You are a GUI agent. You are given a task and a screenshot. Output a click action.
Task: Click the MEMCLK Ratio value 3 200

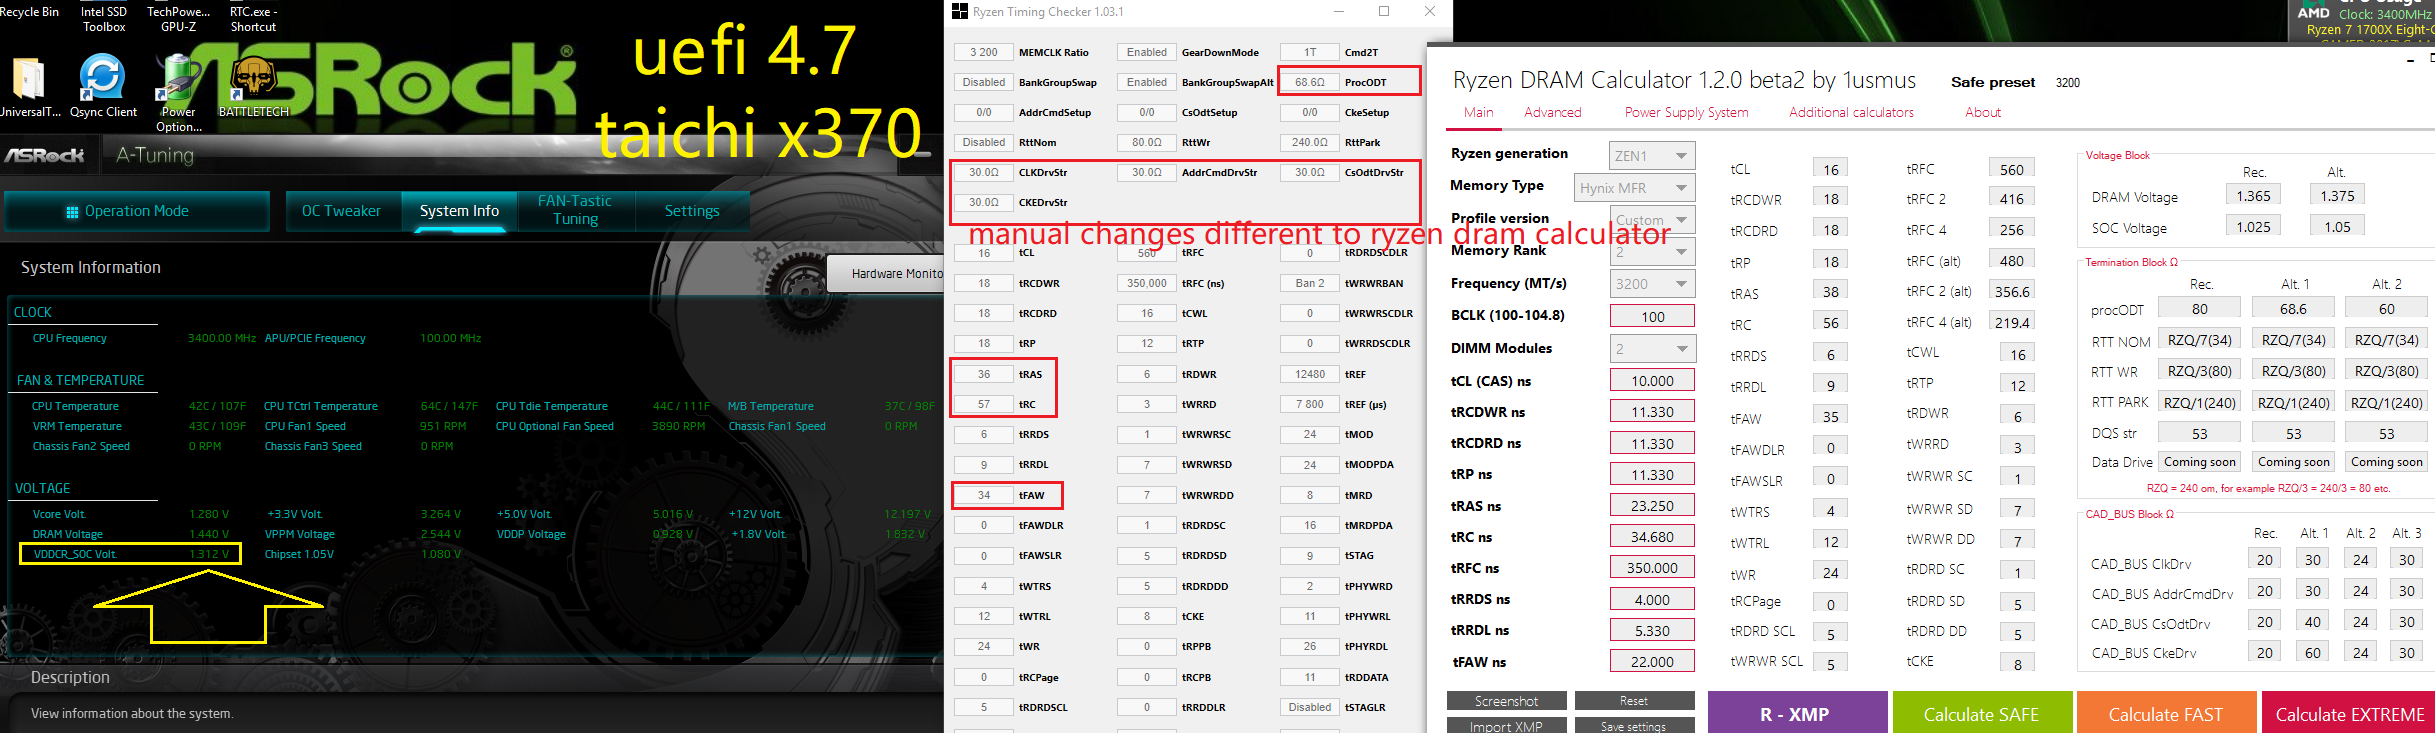pyautogui.click(x=984, y=52)
